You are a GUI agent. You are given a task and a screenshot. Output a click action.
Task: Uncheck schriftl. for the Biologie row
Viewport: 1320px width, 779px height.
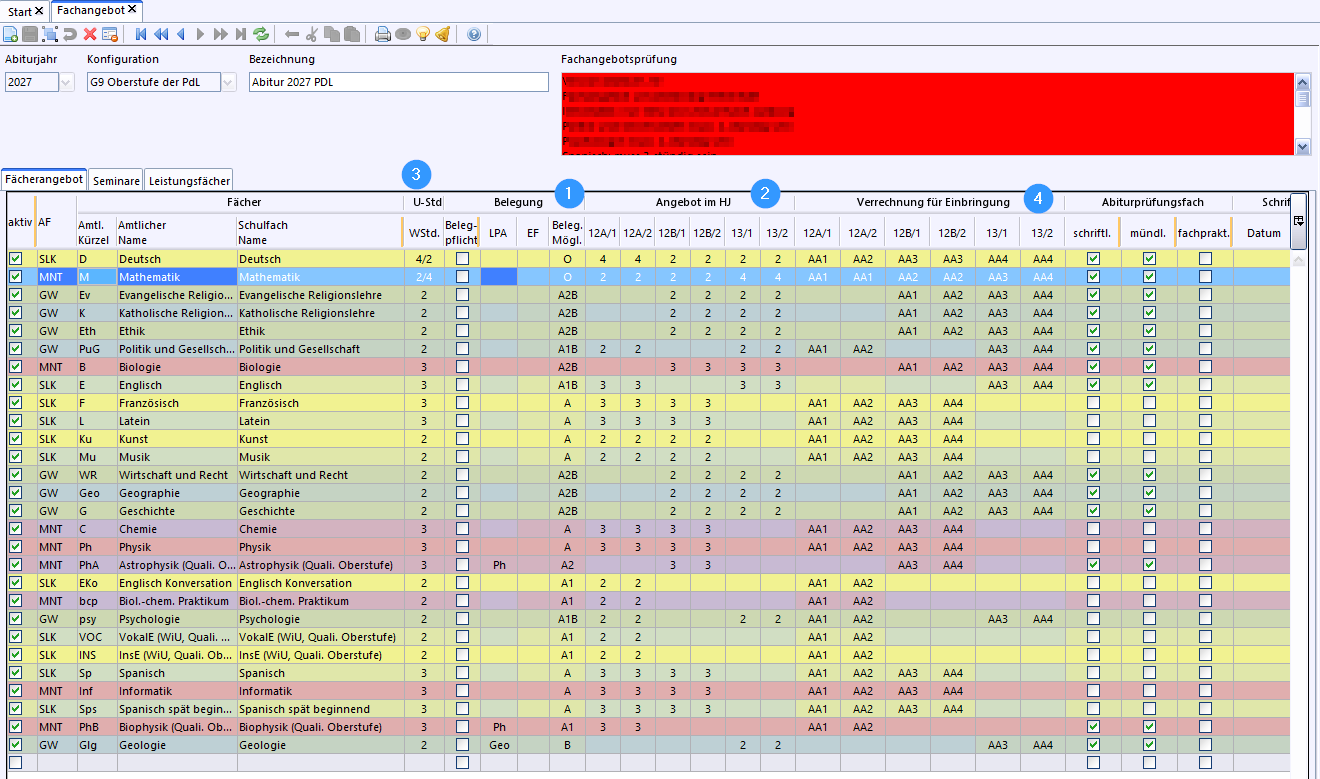[x=1093, y=367]
